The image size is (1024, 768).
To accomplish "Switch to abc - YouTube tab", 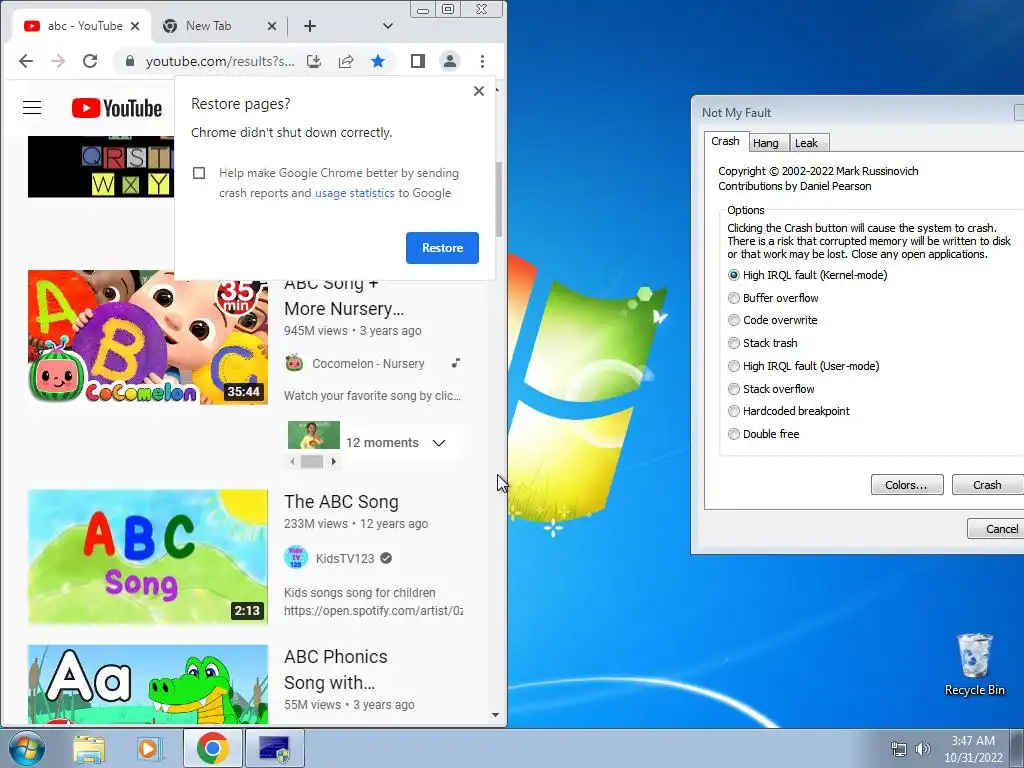I will coord(82,26).
